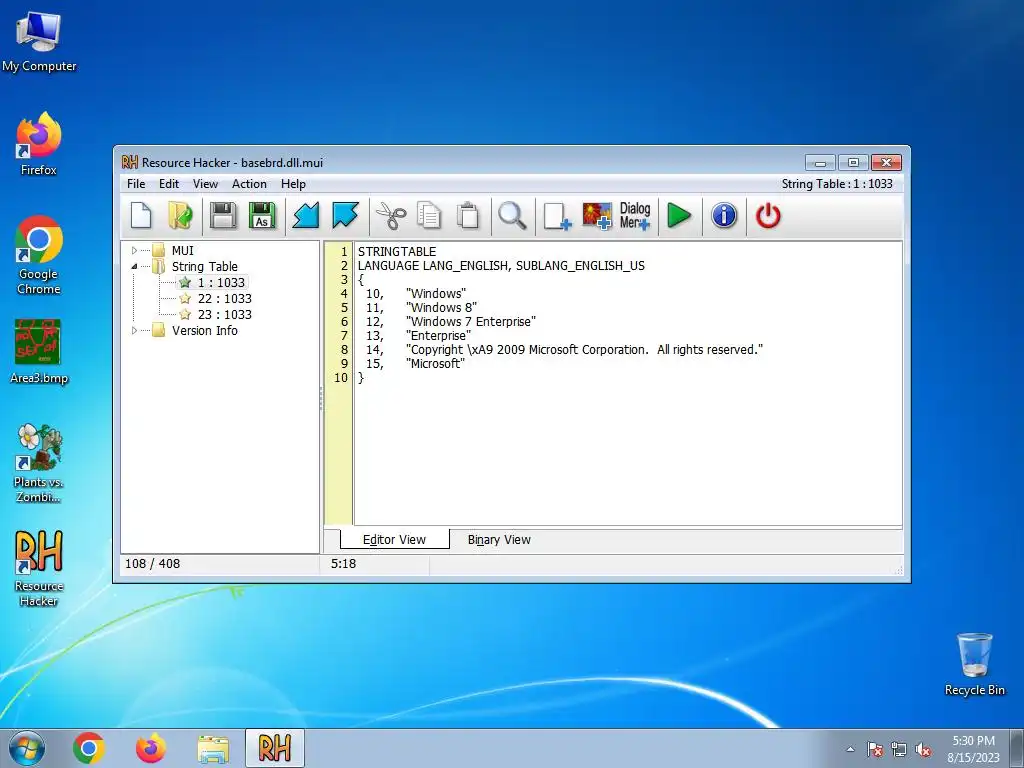This screenshot has width=1024, height=768.
Task: Click the "Windows 7 Enterprise" string line
Action: 470,321
